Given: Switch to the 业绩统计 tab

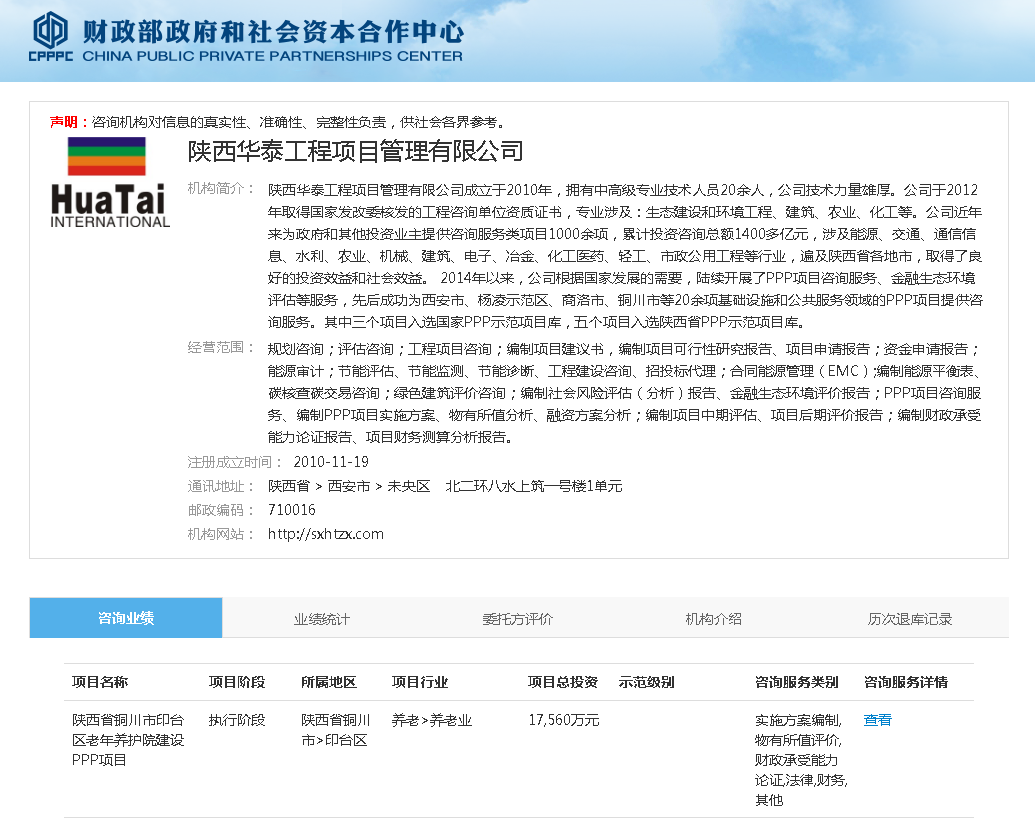Looking at the screenshot, I should click(321, 617).
